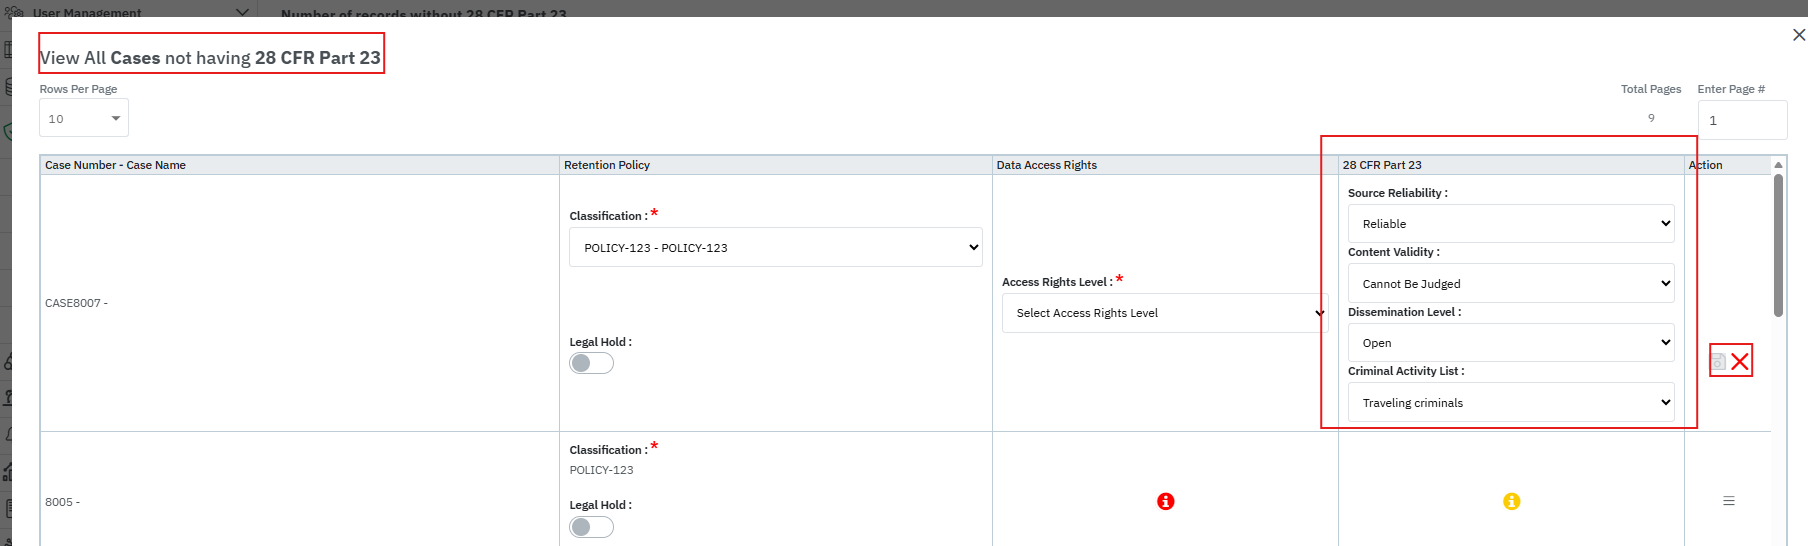
Task: Click the yellow 28 CFR Part 23 info icon
Action: coord(1511,501)
